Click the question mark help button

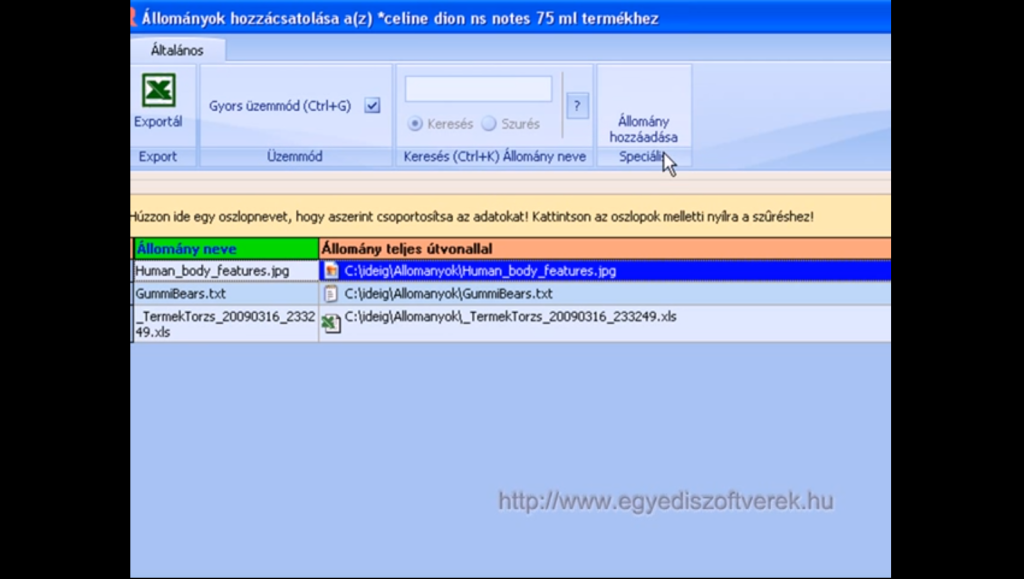coord(577,106)
